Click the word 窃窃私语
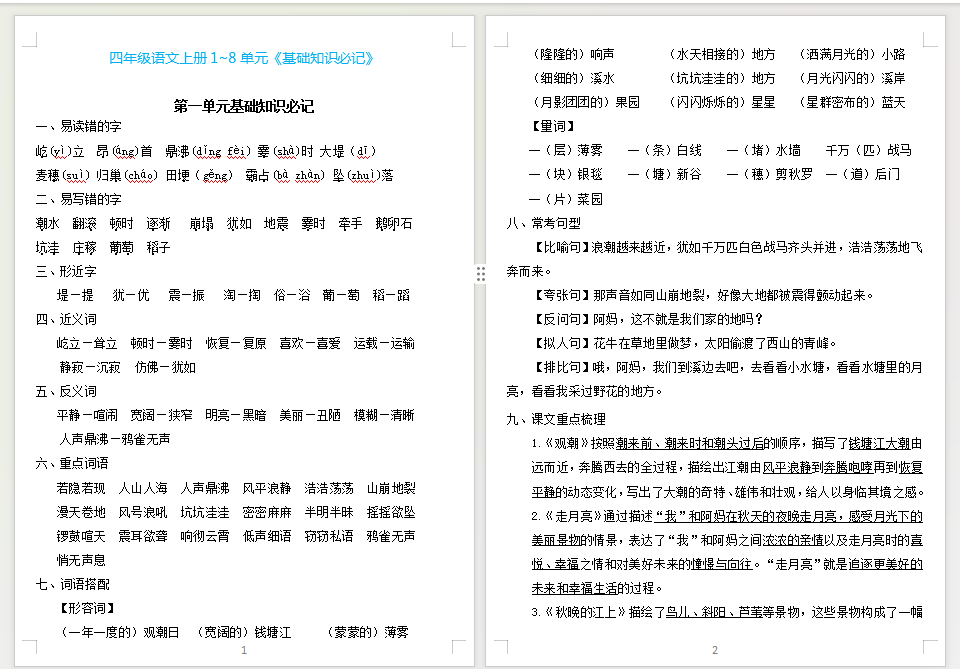 (329, 536)
